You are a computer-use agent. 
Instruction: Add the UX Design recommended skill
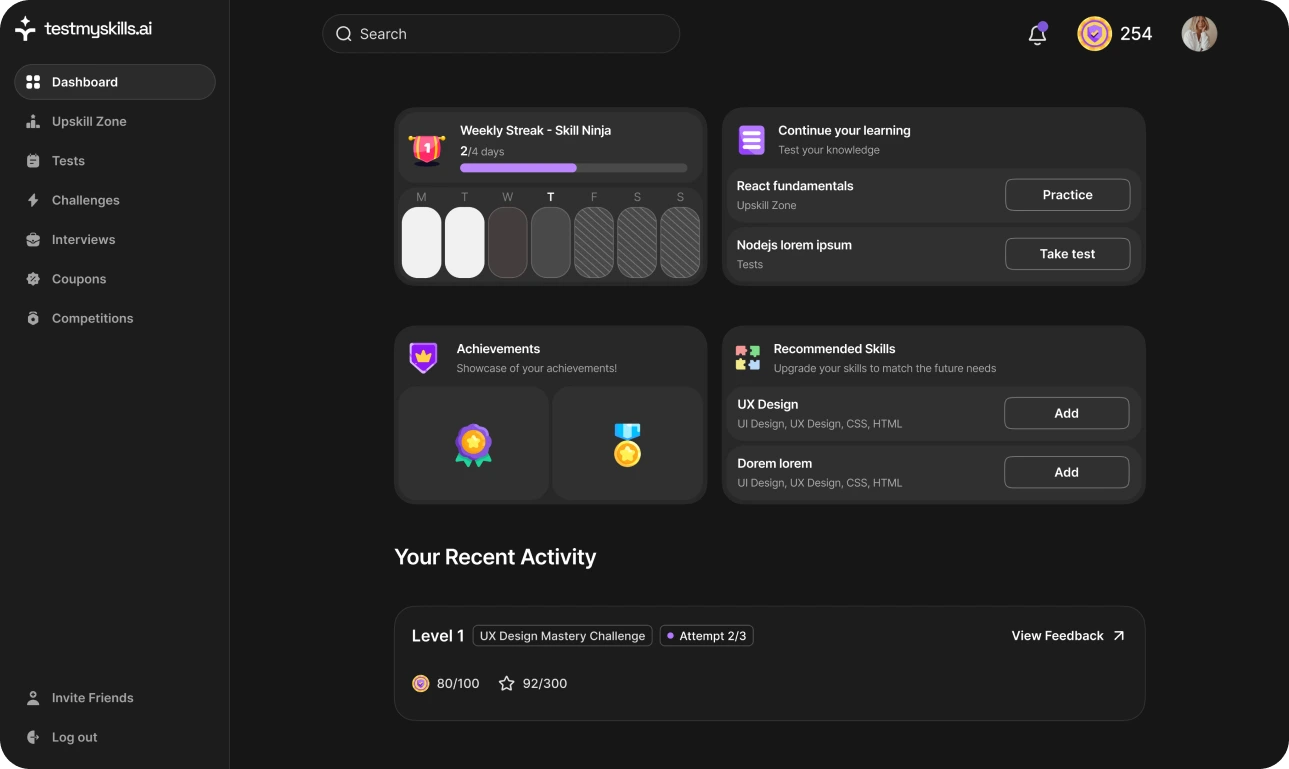(1066, 413)
